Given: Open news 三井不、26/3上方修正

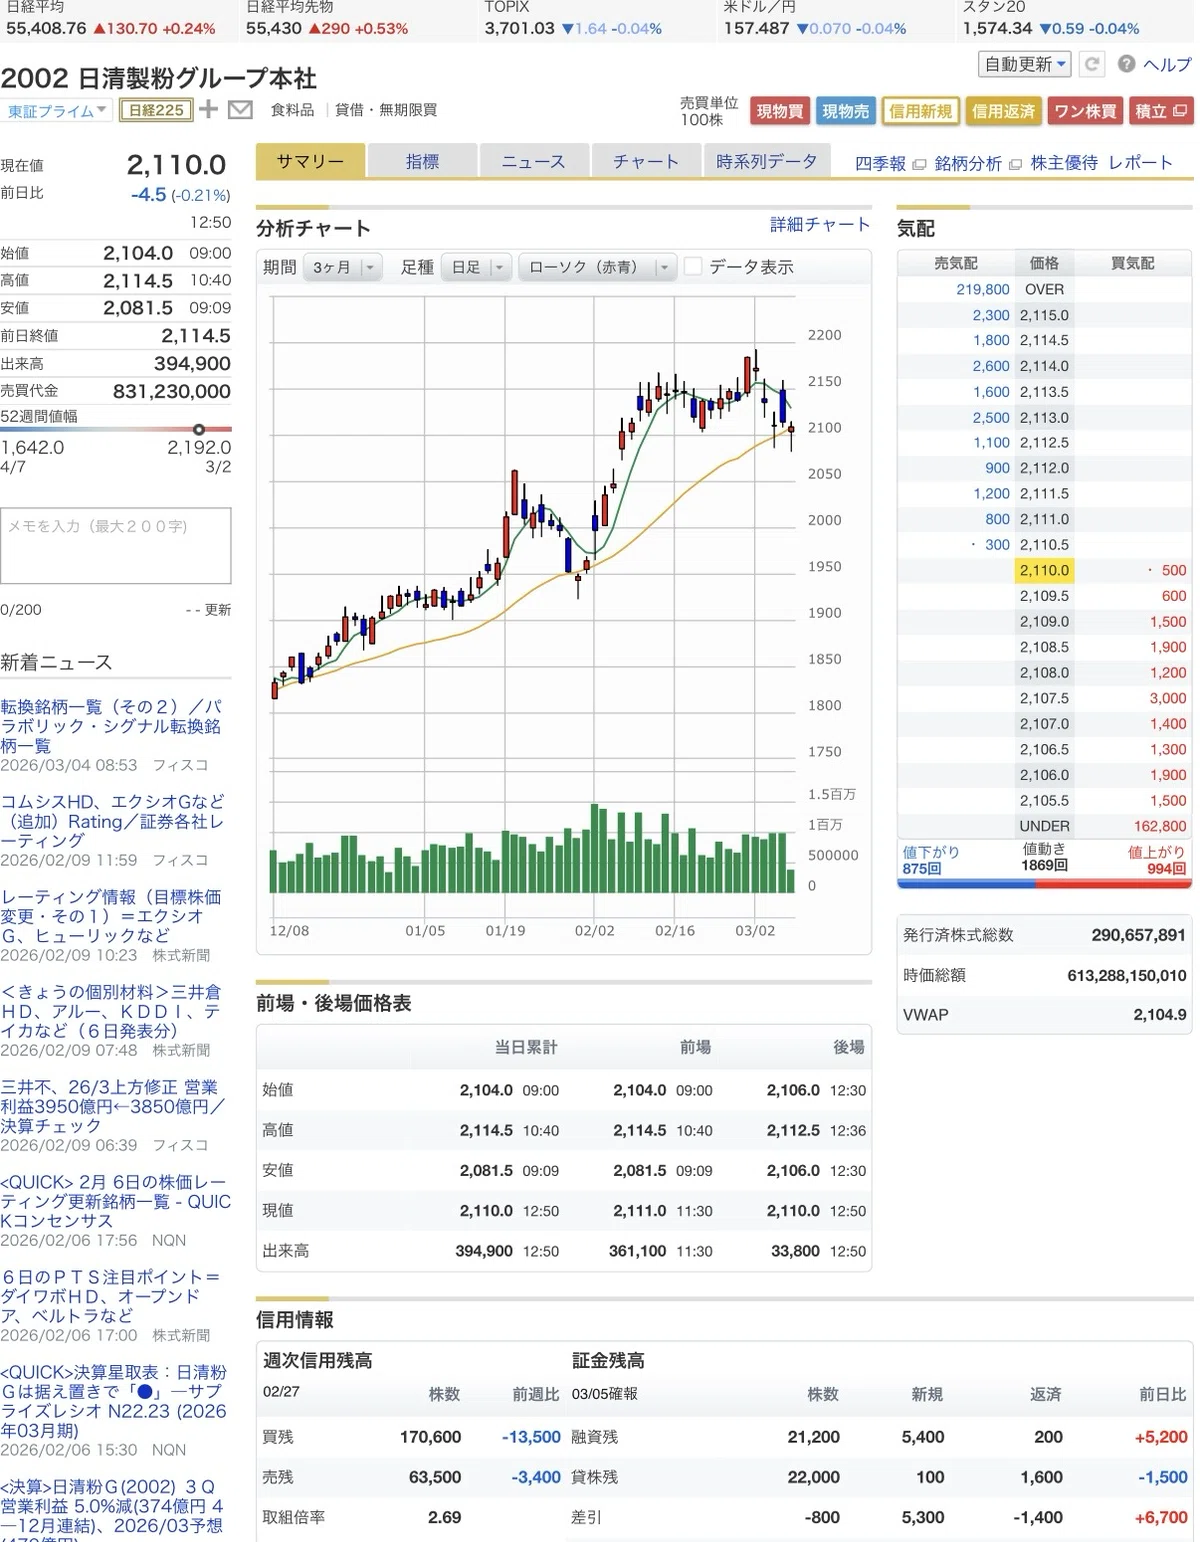Looking at the screenshot, I should click(113, 1106).
